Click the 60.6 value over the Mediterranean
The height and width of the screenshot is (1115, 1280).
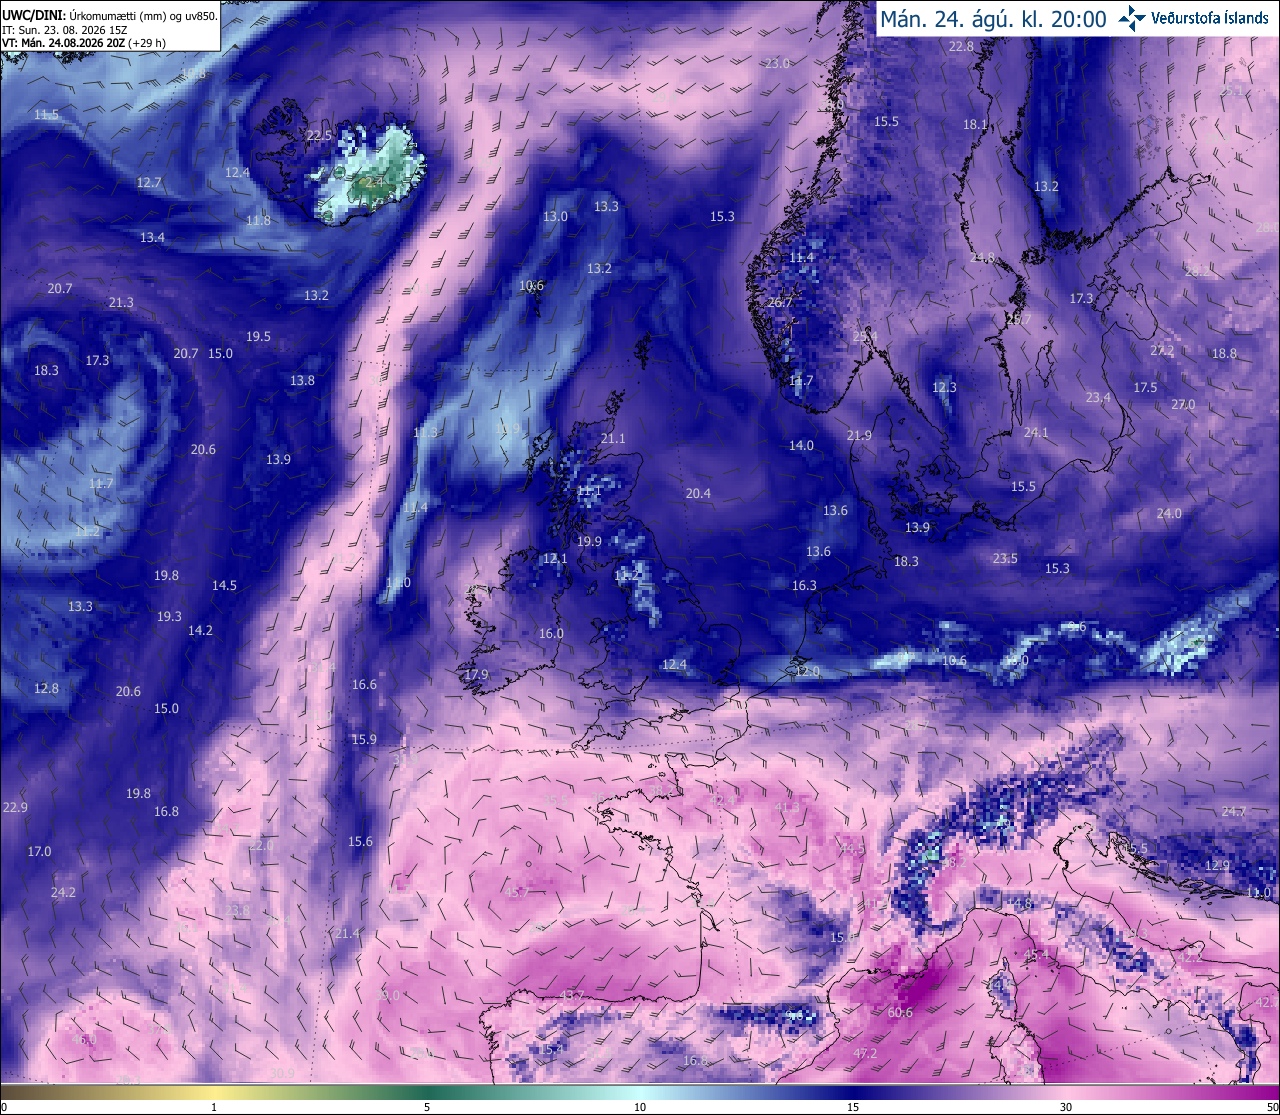900,1013
